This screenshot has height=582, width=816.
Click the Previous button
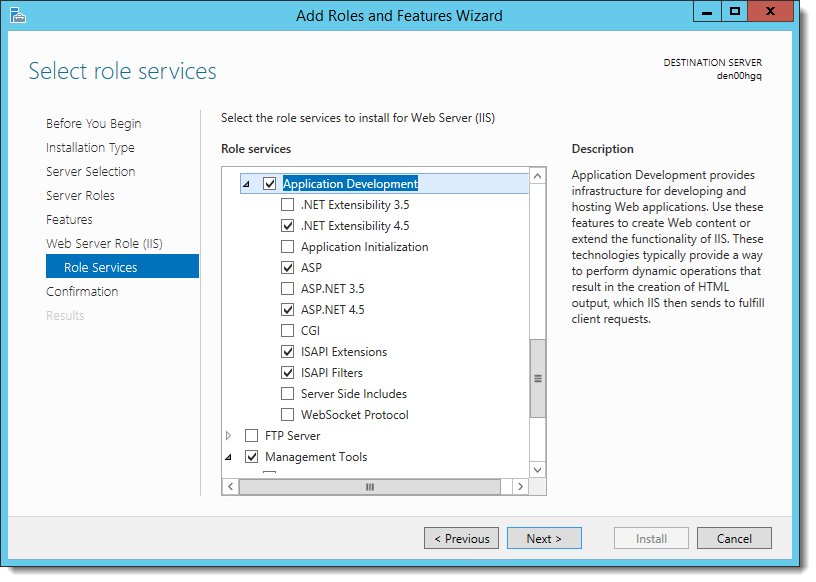[461, 538]
